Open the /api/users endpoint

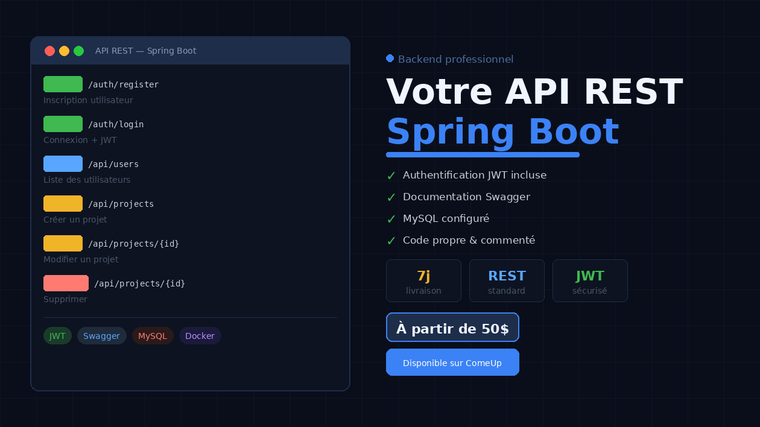[113, 164]
